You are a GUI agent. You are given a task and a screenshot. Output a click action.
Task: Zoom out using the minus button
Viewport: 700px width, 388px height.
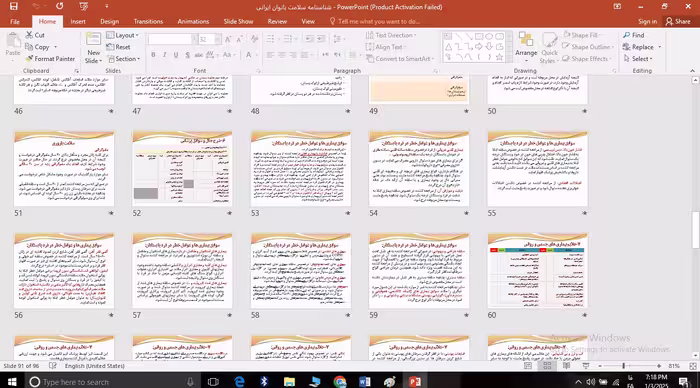pos(600,366)
